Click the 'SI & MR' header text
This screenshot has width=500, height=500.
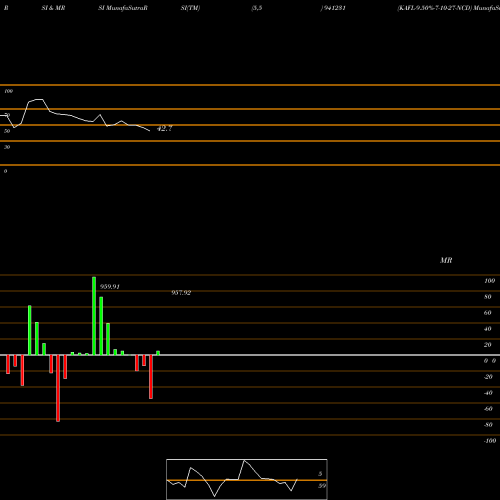point(53,8)
